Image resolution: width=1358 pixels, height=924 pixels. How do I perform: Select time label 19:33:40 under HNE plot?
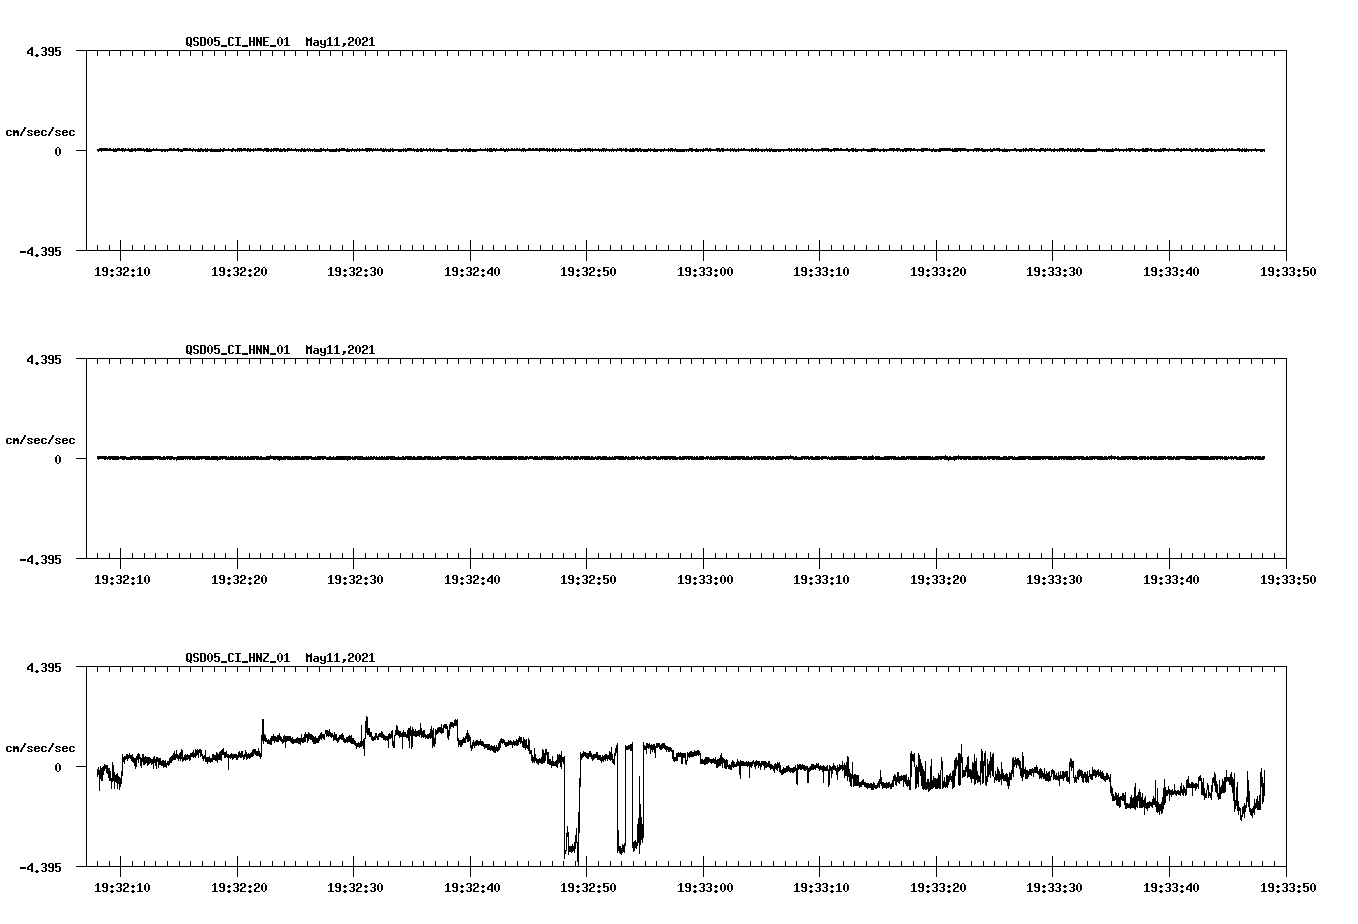click(1171, 272)
